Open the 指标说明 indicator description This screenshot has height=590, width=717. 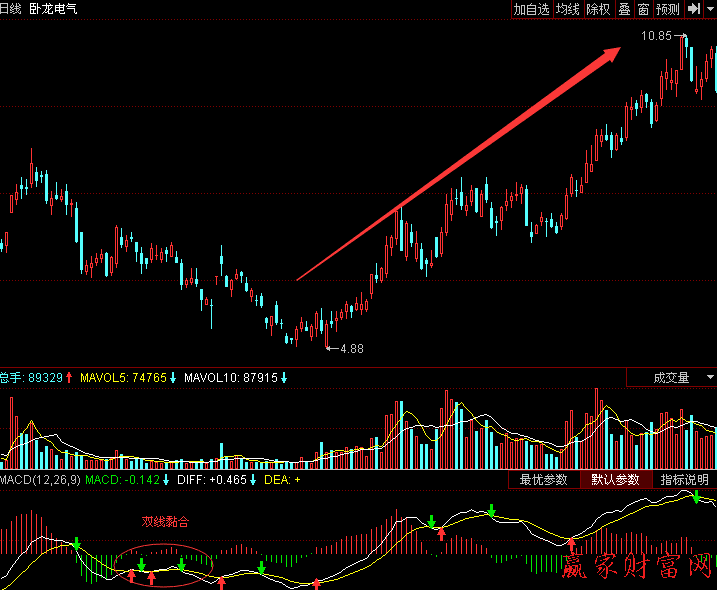click(684, 480)
